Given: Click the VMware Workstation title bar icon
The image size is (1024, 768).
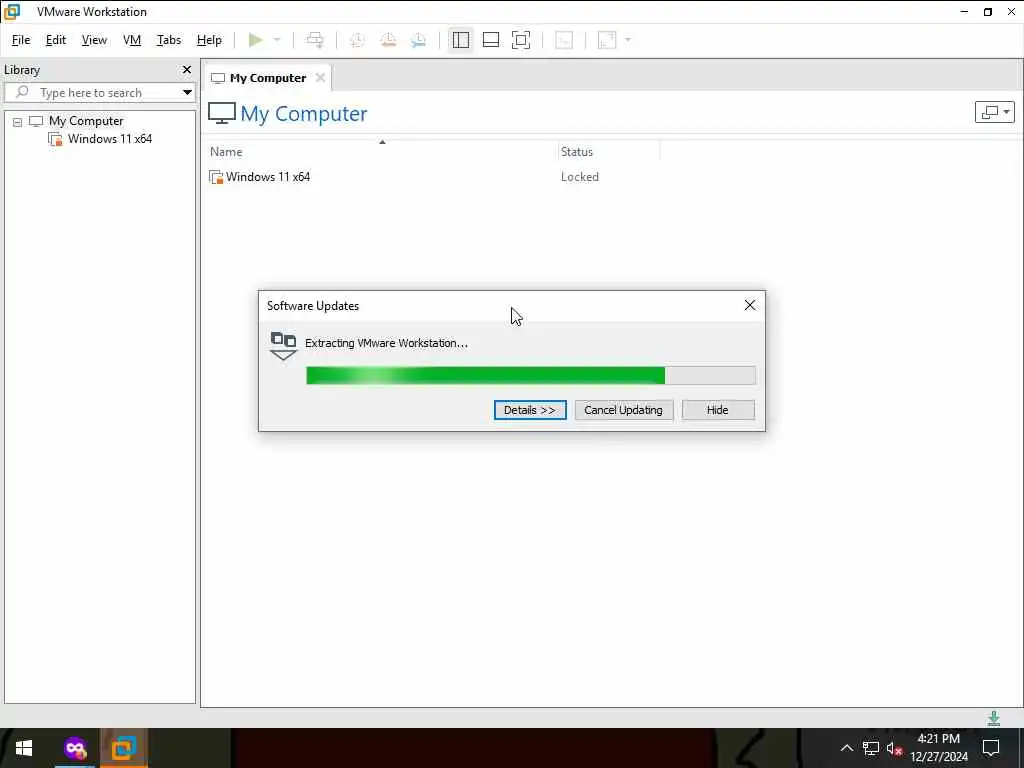Looking at the screenshot, I should (12, 11).
